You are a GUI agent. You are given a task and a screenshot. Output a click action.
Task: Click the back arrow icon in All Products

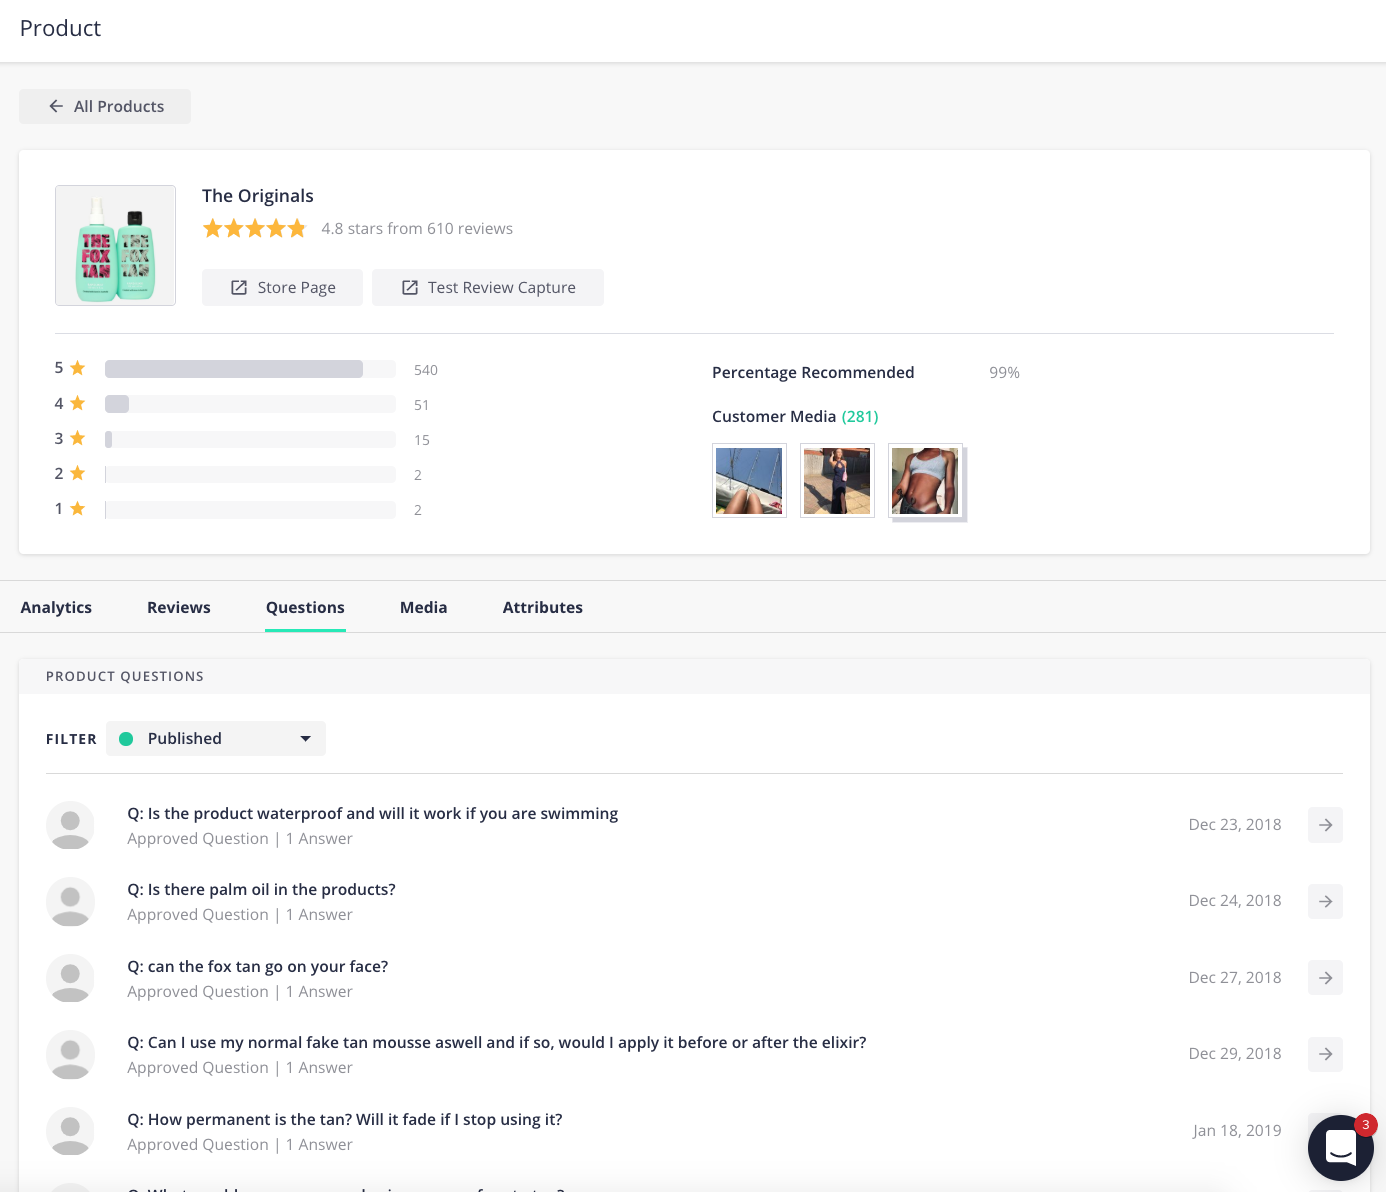click(x=56, y=106)
